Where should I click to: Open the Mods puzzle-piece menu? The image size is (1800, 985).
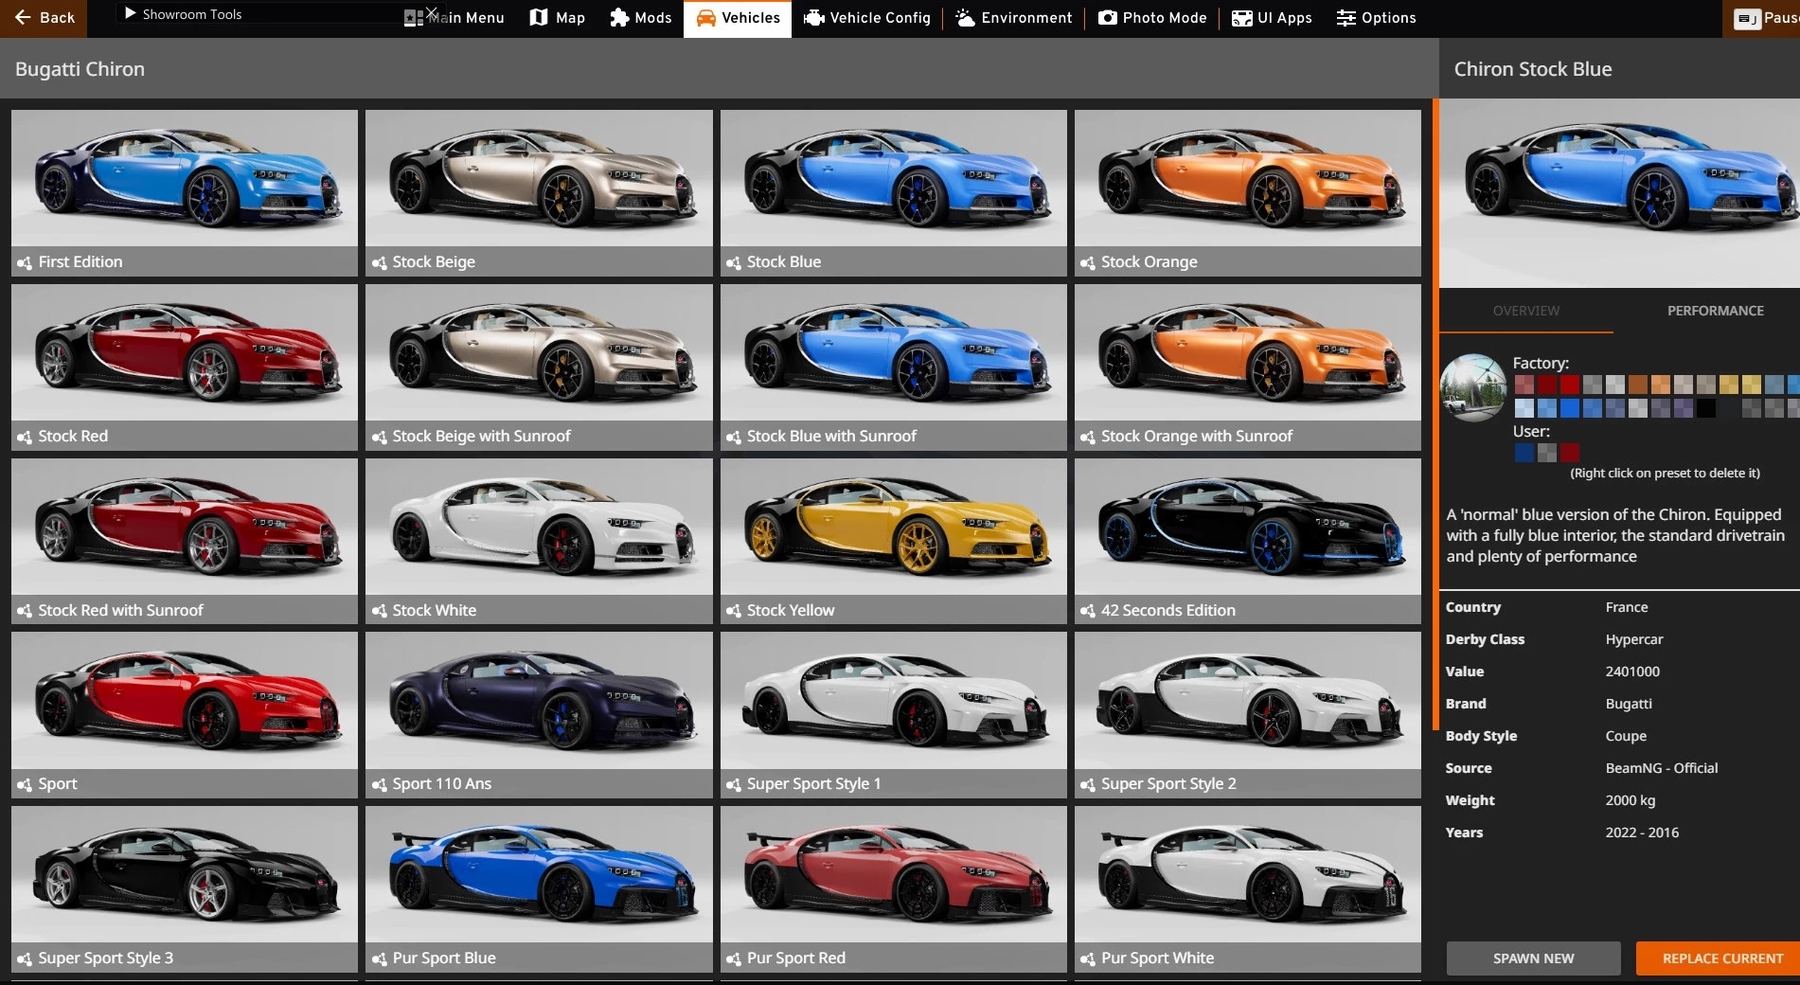640,18
